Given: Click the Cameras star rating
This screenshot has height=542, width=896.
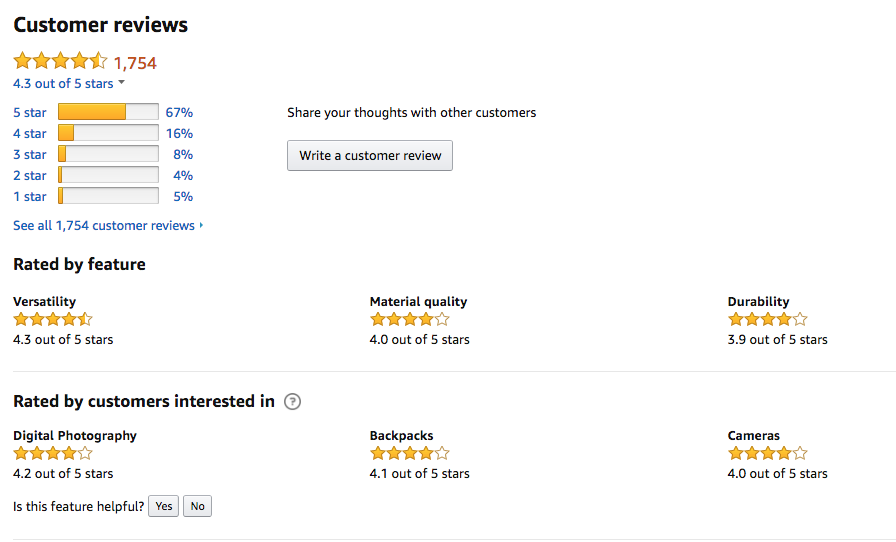Looking at the screenshot, I should pyautogui.click(x=767, y=453).
